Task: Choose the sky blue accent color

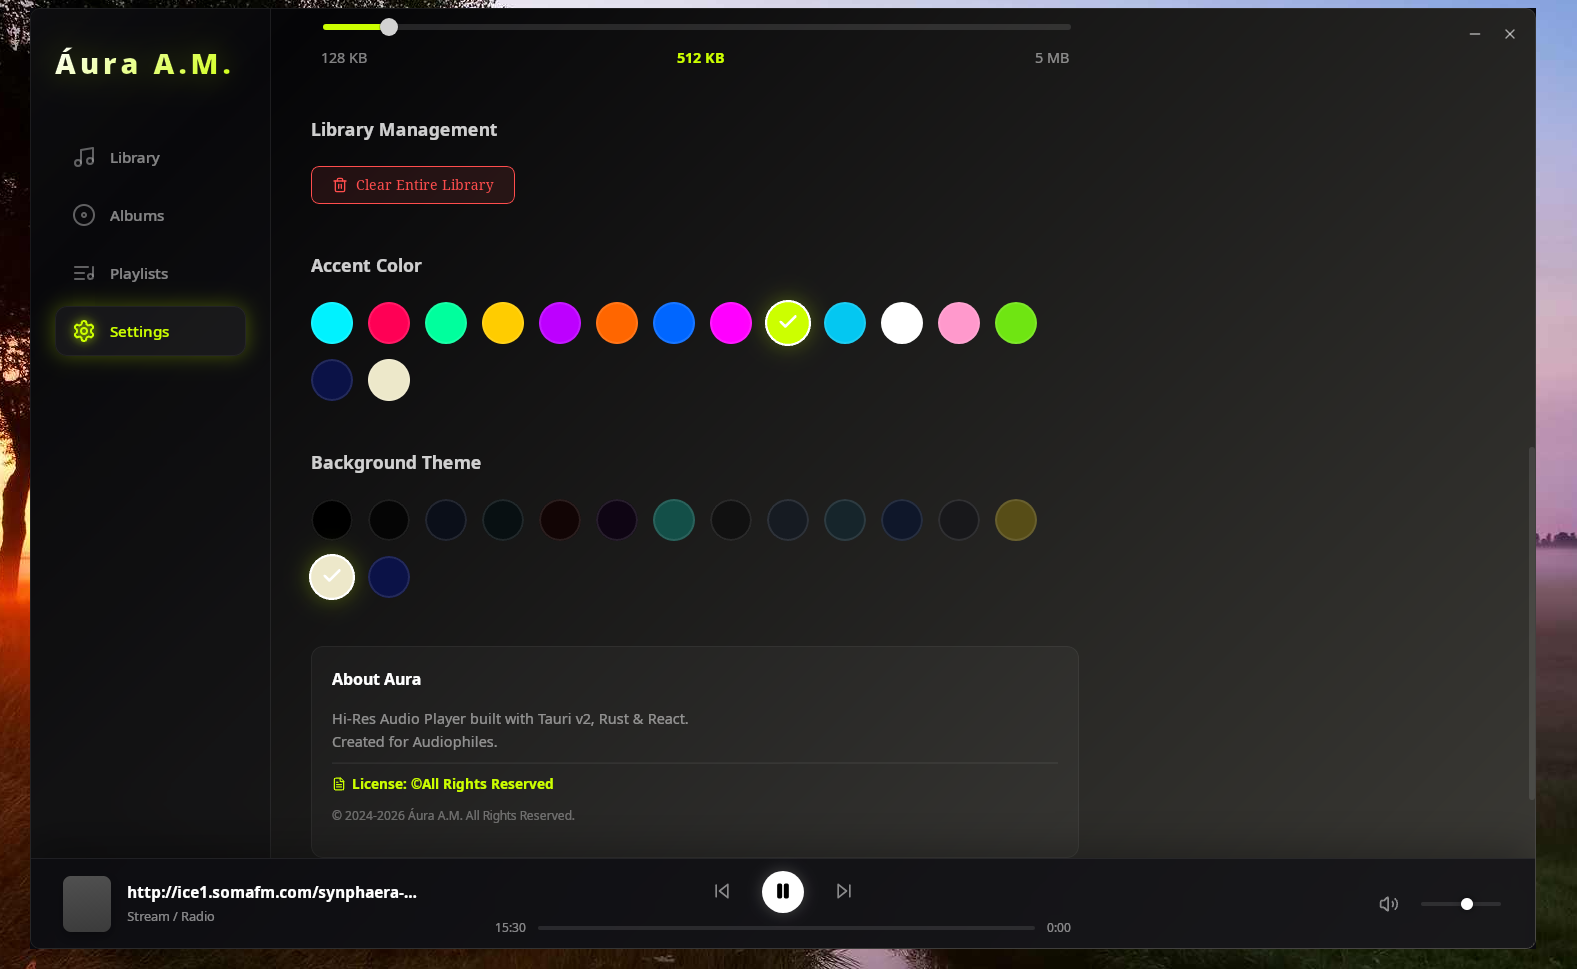Action: (x=845, y=323)
